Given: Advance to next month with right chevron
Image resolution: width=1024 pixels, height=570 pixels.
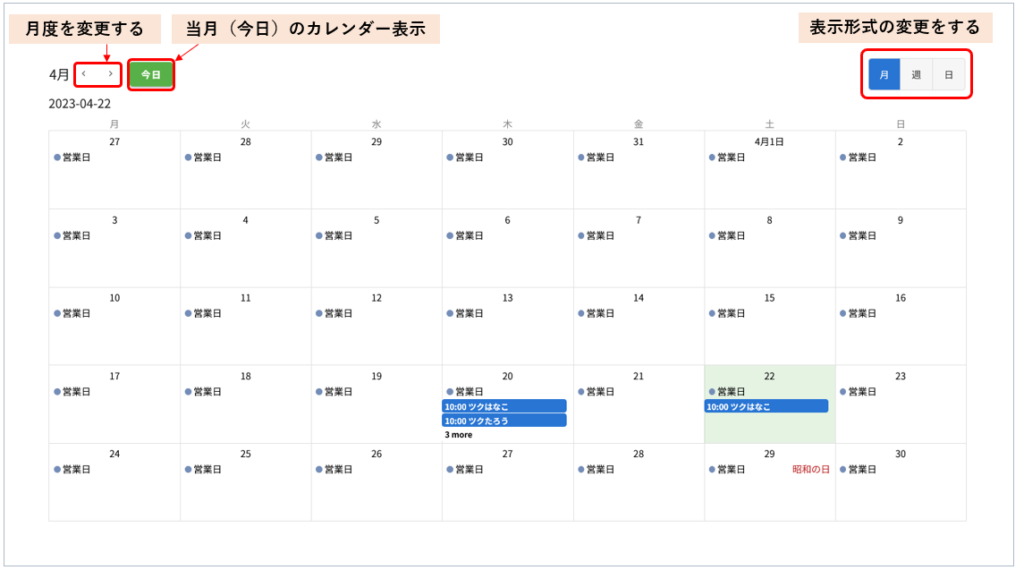Looking at the screenshot, I should pos(110,74).
